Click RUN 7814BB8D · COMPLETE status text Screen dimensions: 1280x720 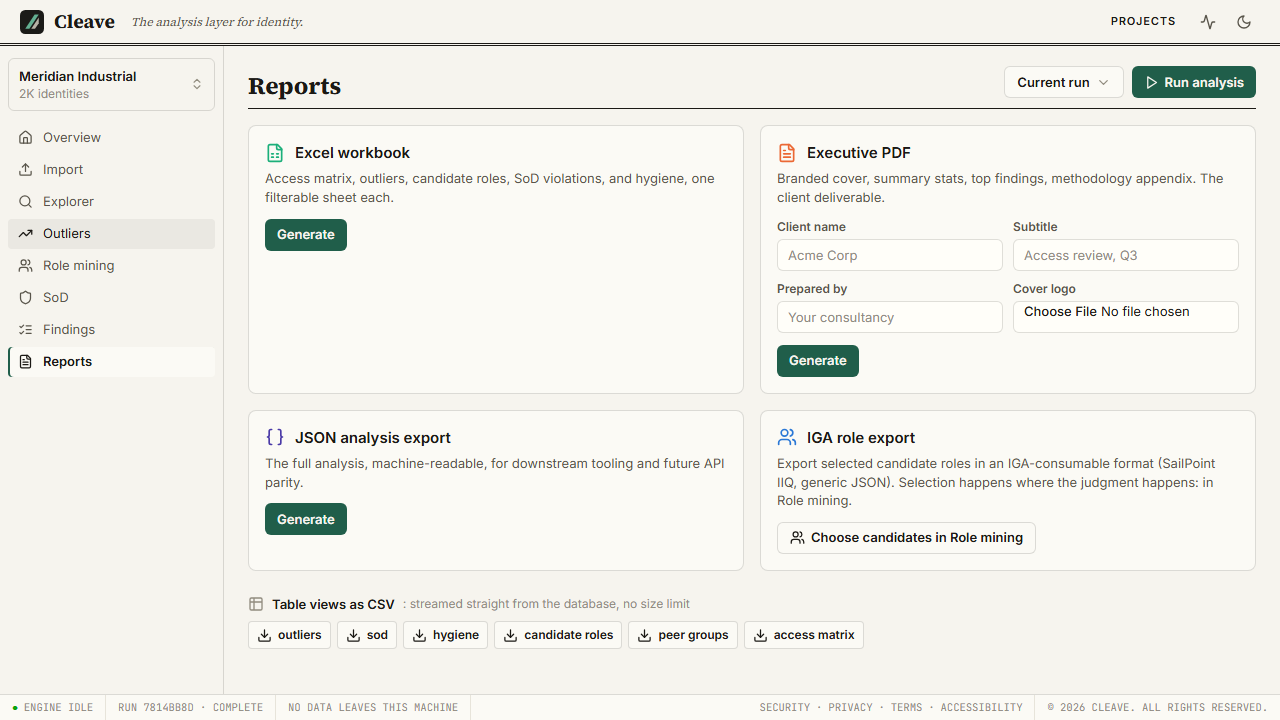coord(190,707)
